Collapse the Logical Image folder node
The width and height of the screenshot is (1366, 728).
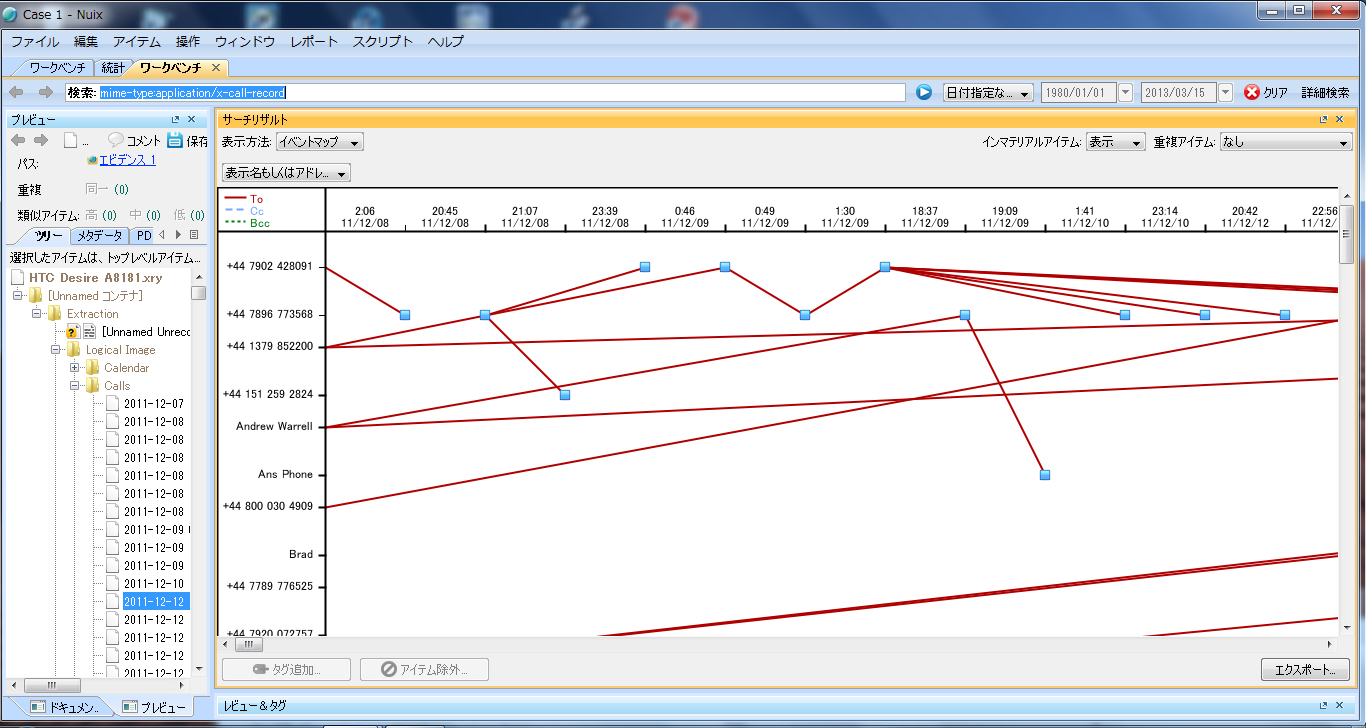[x=56, y=350]
